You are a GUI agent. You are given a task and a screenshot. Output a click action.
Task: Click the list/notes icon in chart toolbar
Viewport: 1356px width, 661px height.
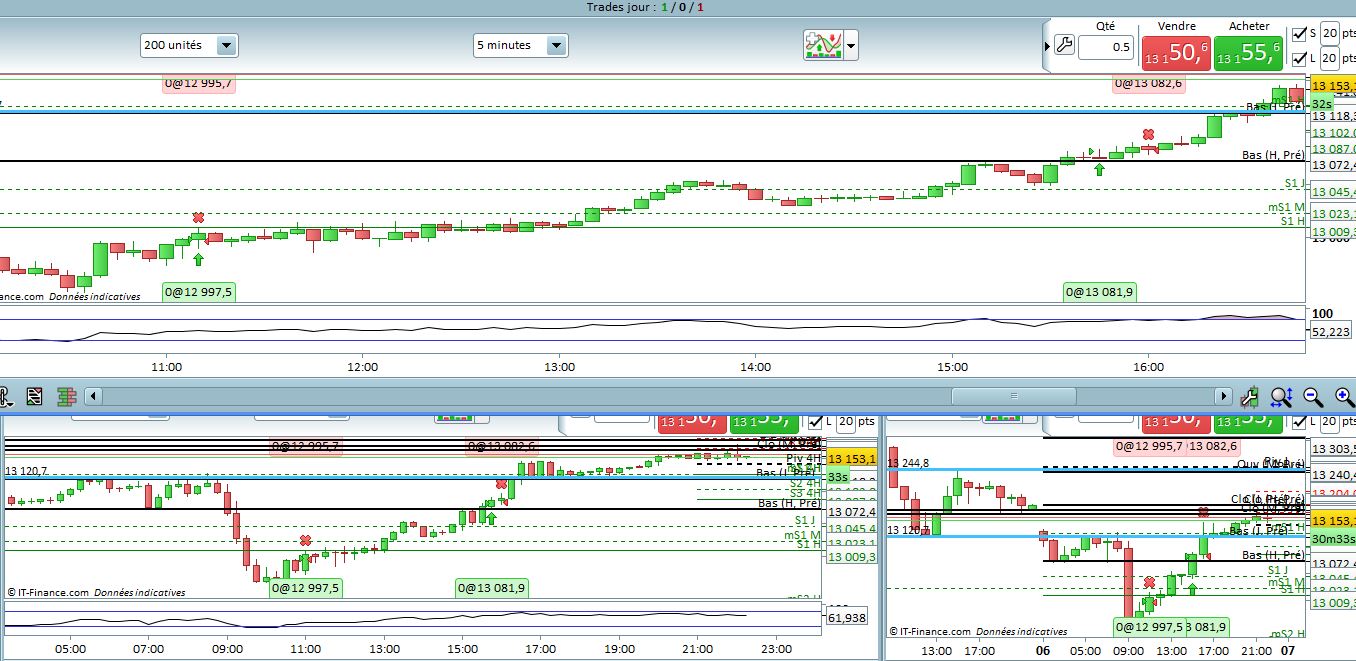34,396
